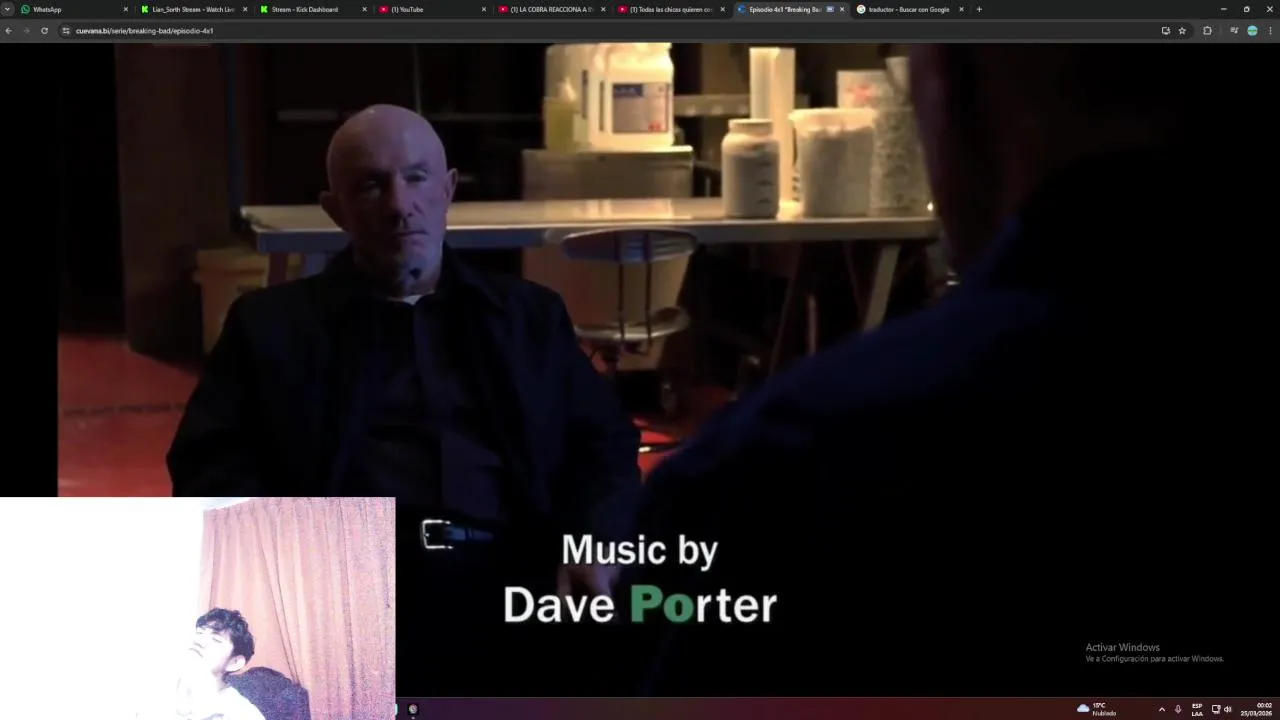The height and width of the screenshot is (720, 1280).
Task: Click the cuevana.bi address bar URL
Action: pyautogui.click(x=145, y=31)
